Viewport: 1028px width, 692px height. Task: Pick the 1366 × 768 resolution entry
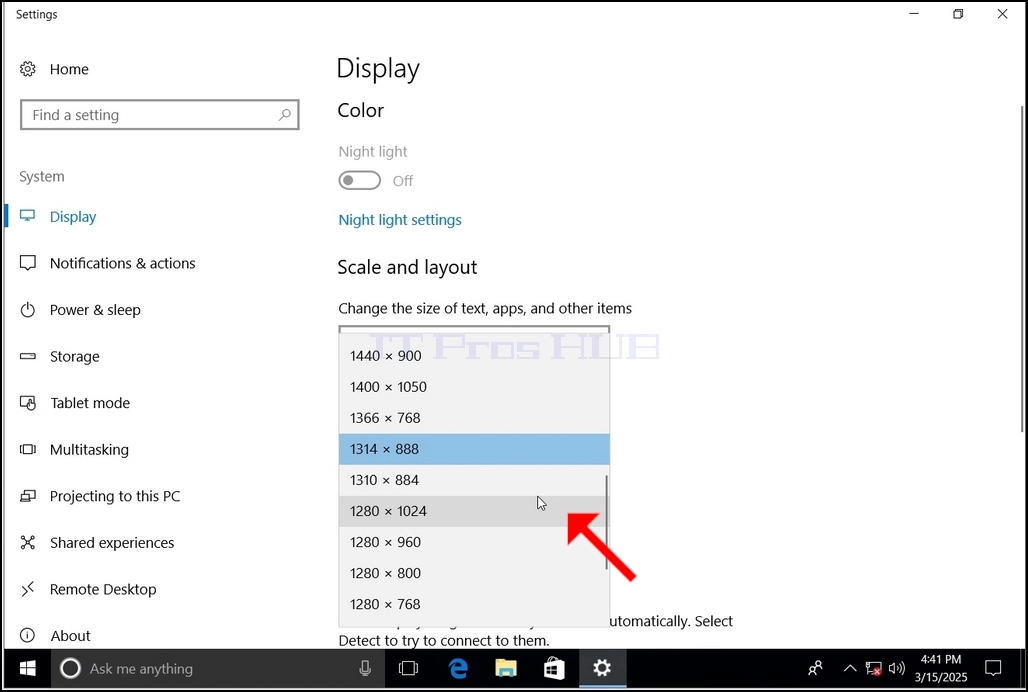[x=474, y=418]
